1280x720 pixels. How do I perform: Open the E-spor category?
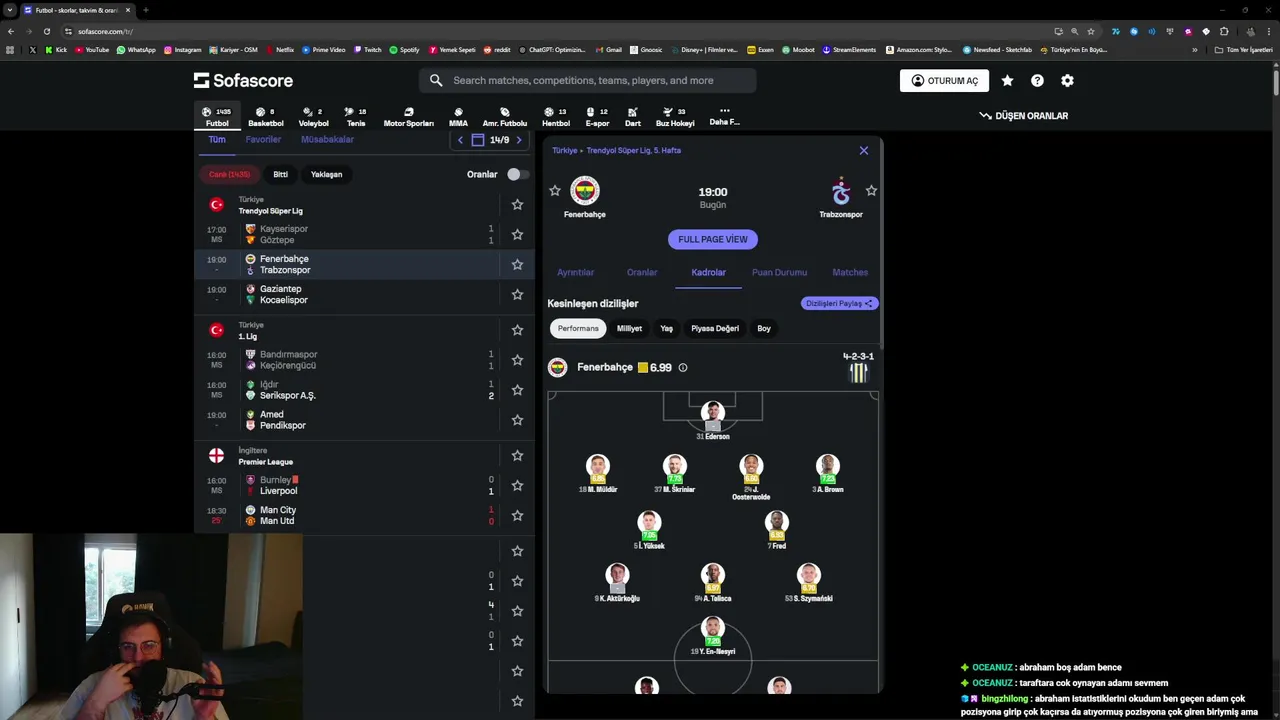597,117
